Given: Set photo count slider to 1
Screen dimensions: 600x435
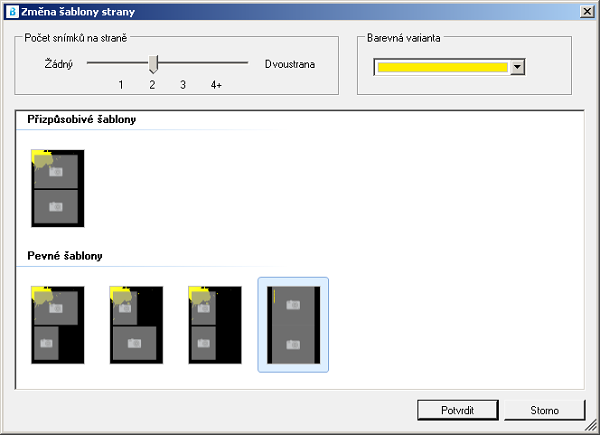Looking at the screenshot, I should click(x=121, y=63).
